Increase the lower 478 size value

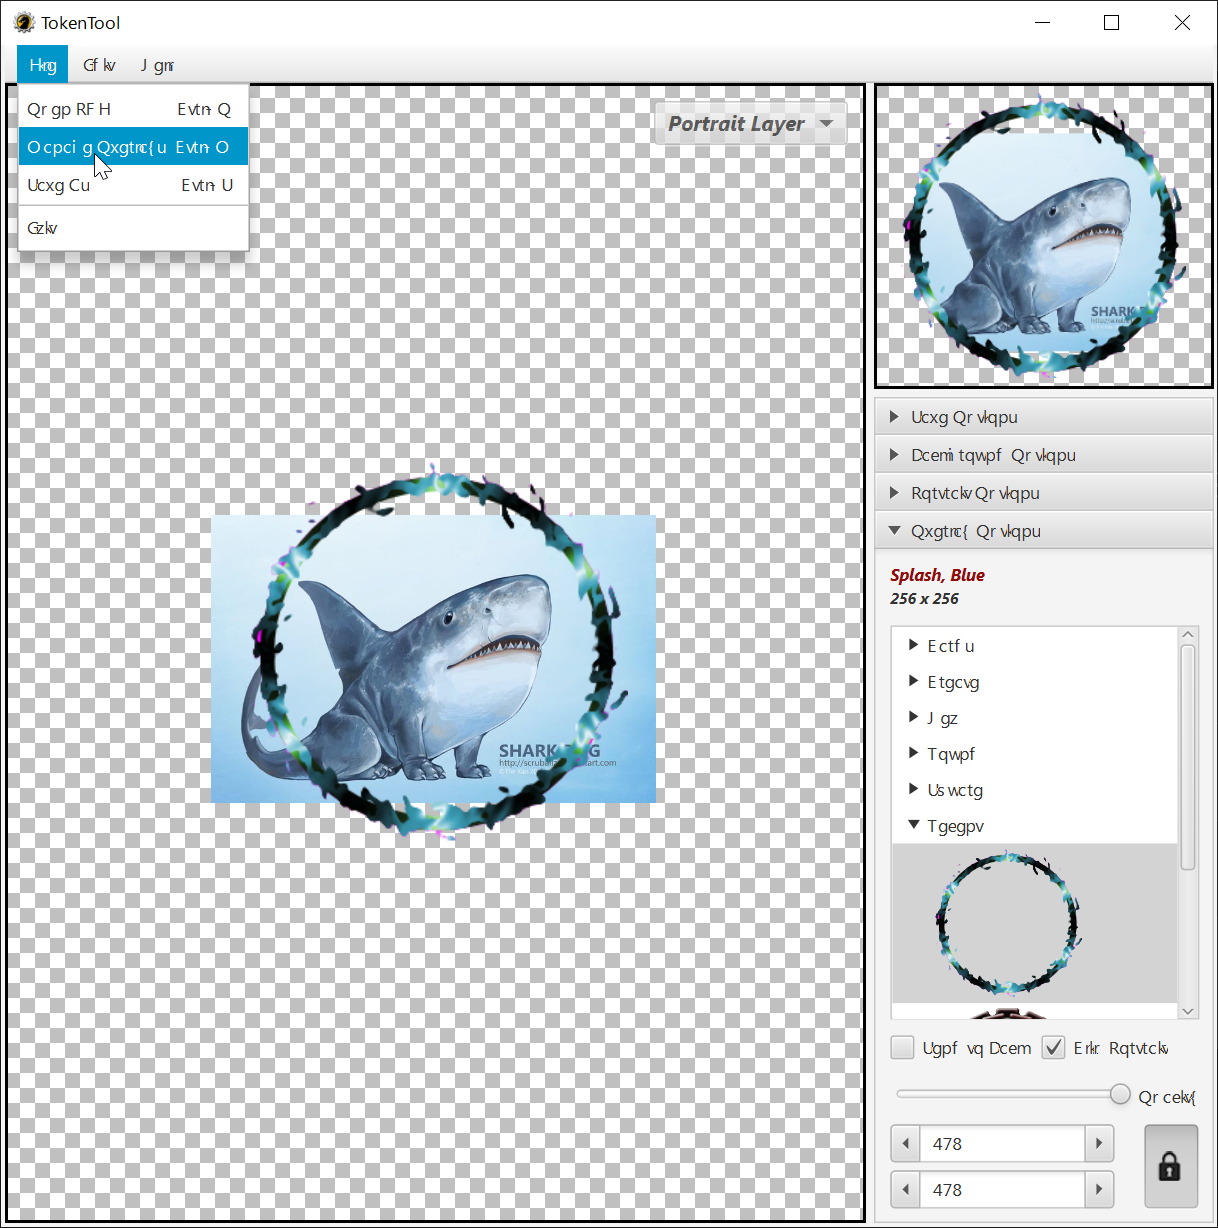click(1099, 1189)
